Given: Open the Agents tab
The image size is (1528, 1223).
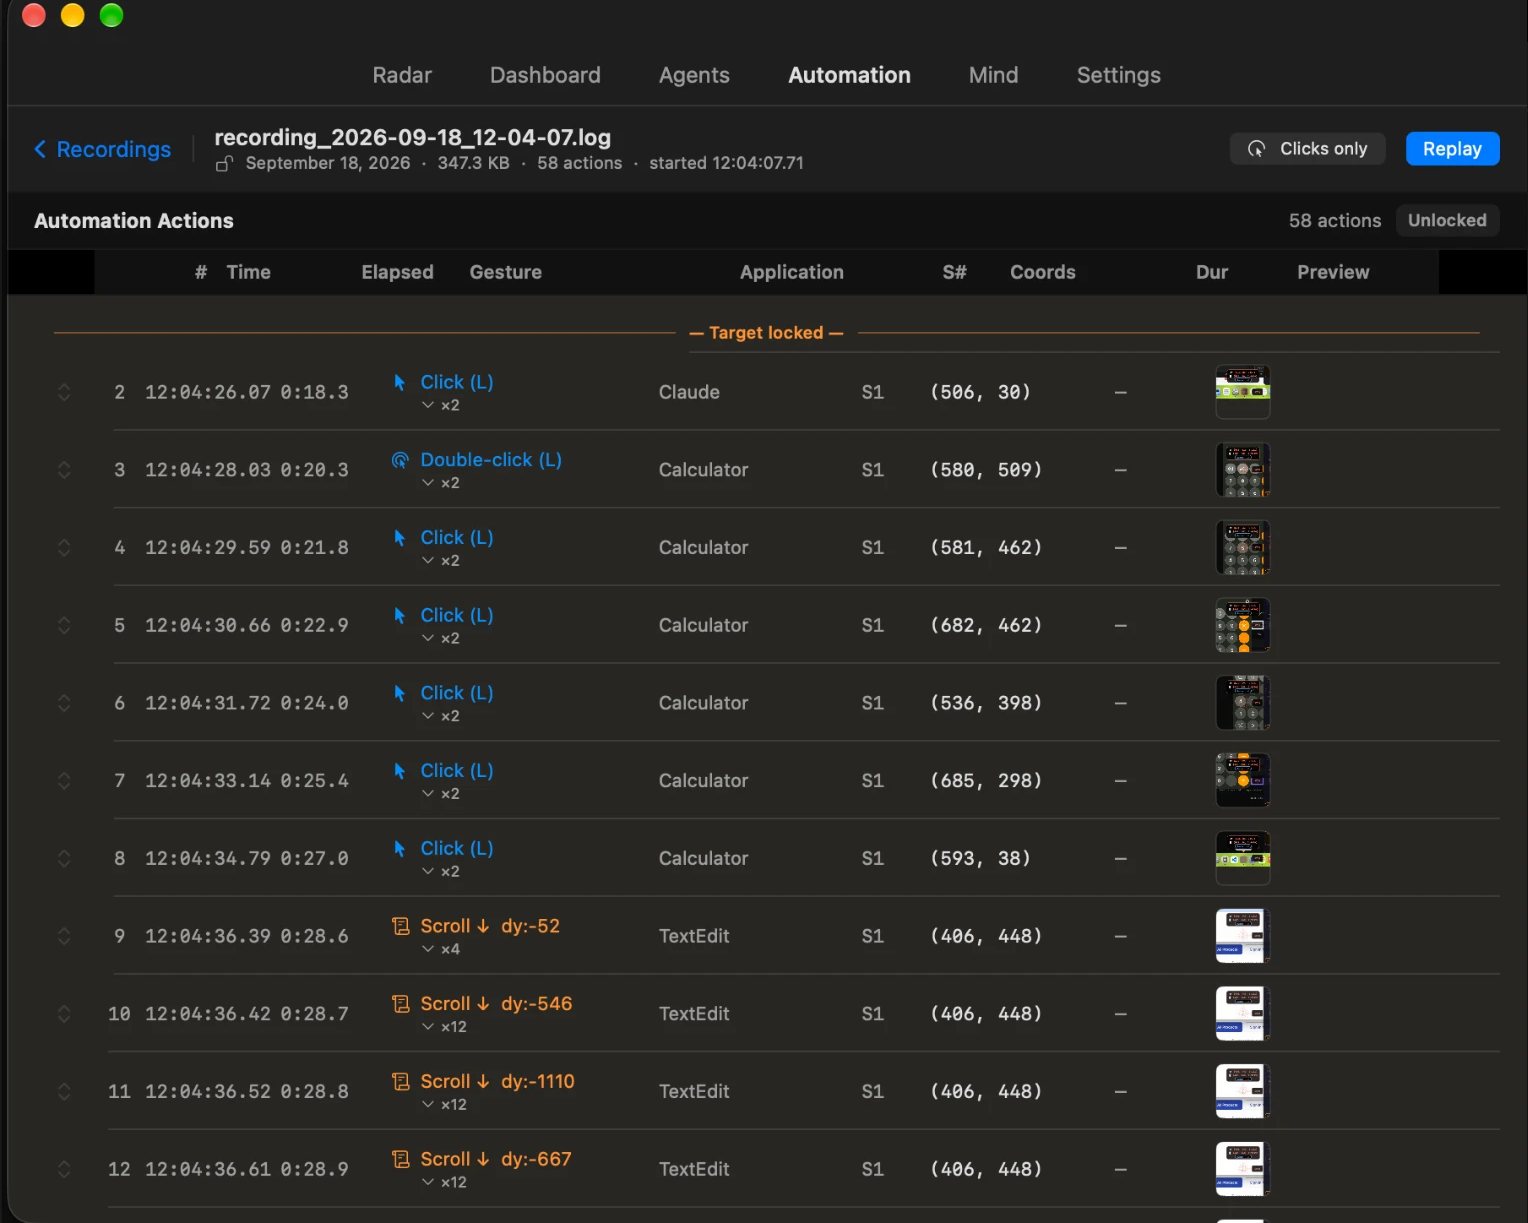Looking at the screenshot, I should (x=694, y=75).
